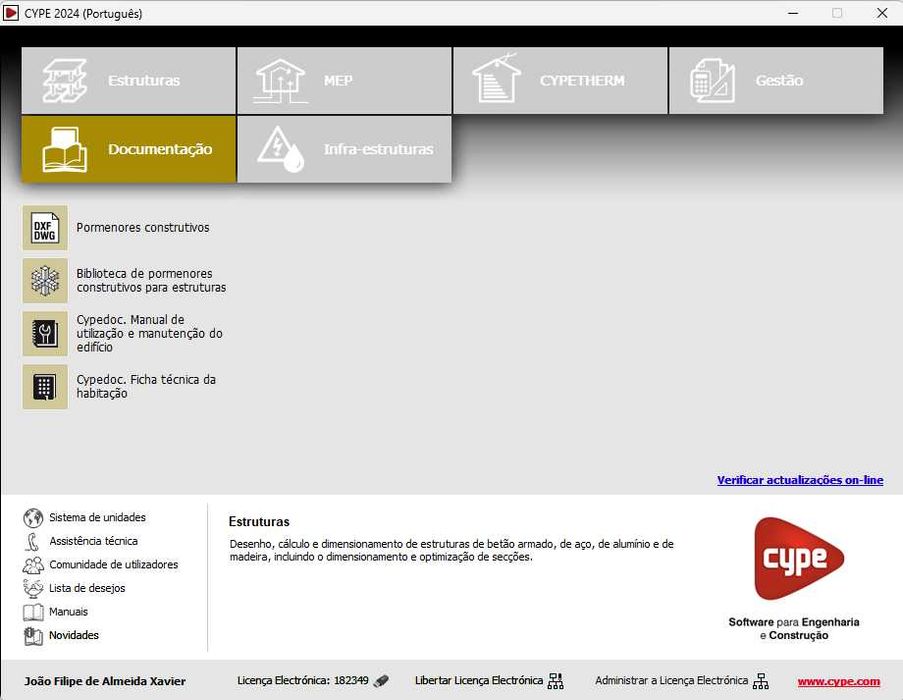The width and height of the screenshot is (903, 700).
Task: Launch Cypedoc Ficha técnica icon
Action: coord(45,387)
